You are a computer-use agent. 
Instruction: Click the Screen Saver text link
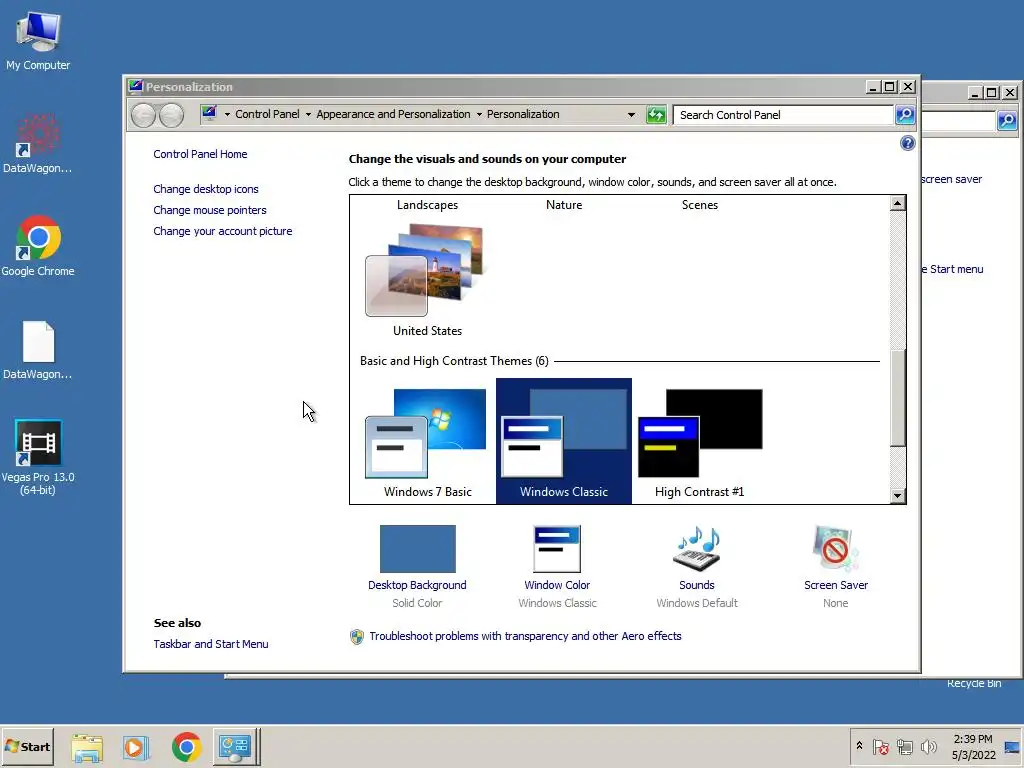[x=836, y=585]
